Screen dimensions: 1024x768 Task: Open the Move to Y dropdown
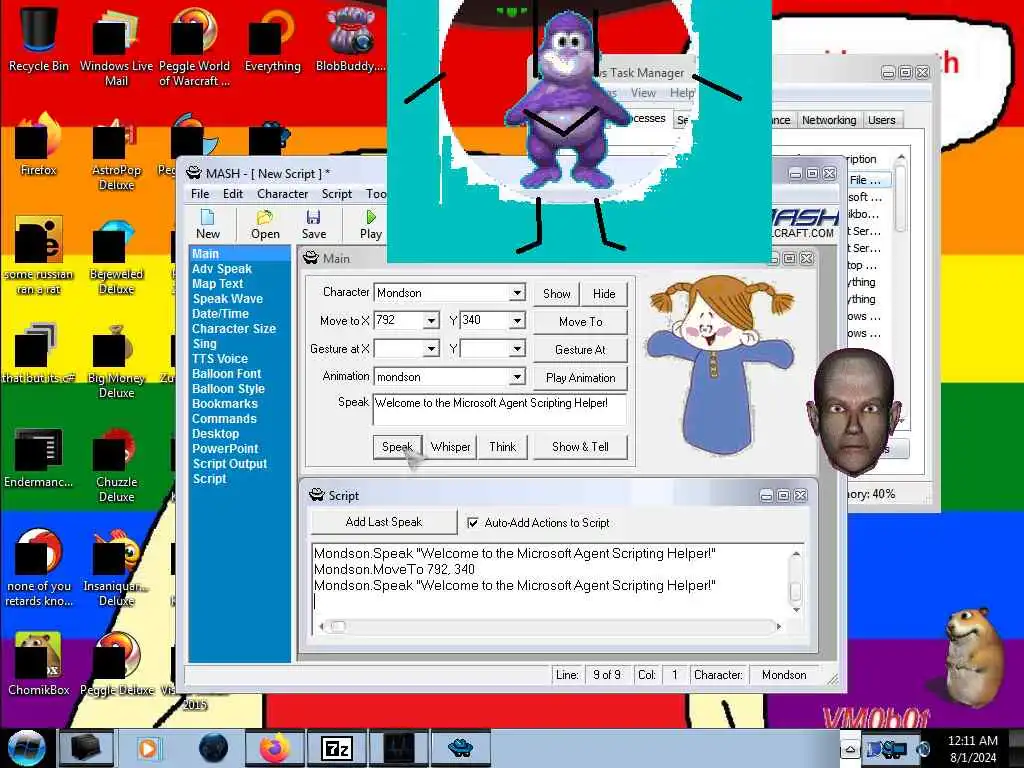point(517,321)
